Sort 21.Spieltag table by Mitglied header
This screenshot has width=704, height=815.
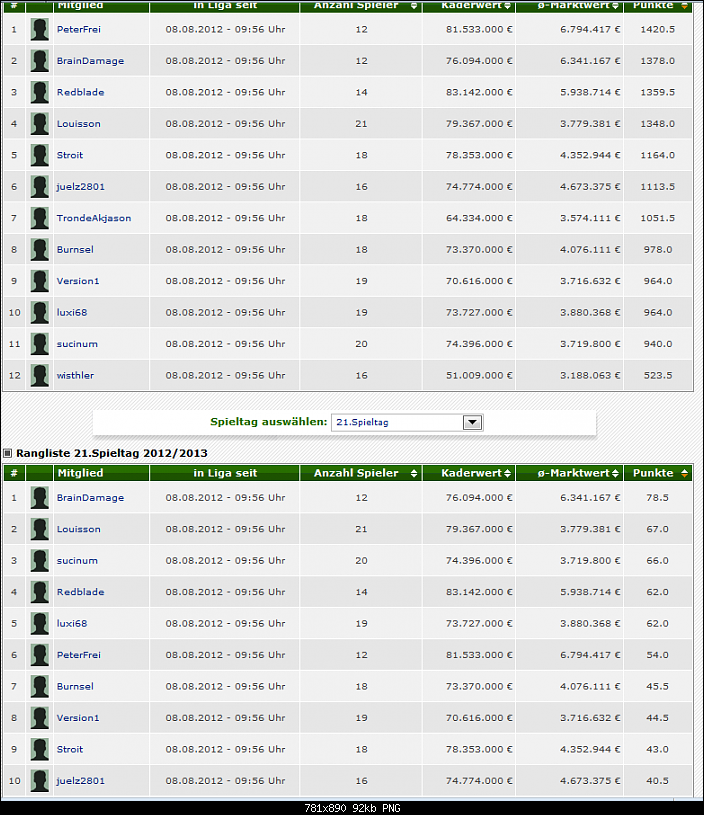click(x=79, y=473)
